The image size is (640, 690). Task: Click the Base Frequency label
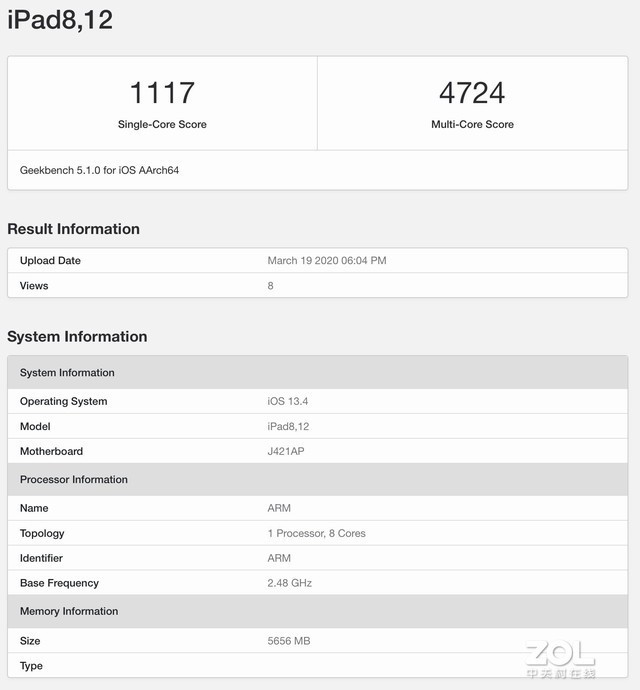59,583
